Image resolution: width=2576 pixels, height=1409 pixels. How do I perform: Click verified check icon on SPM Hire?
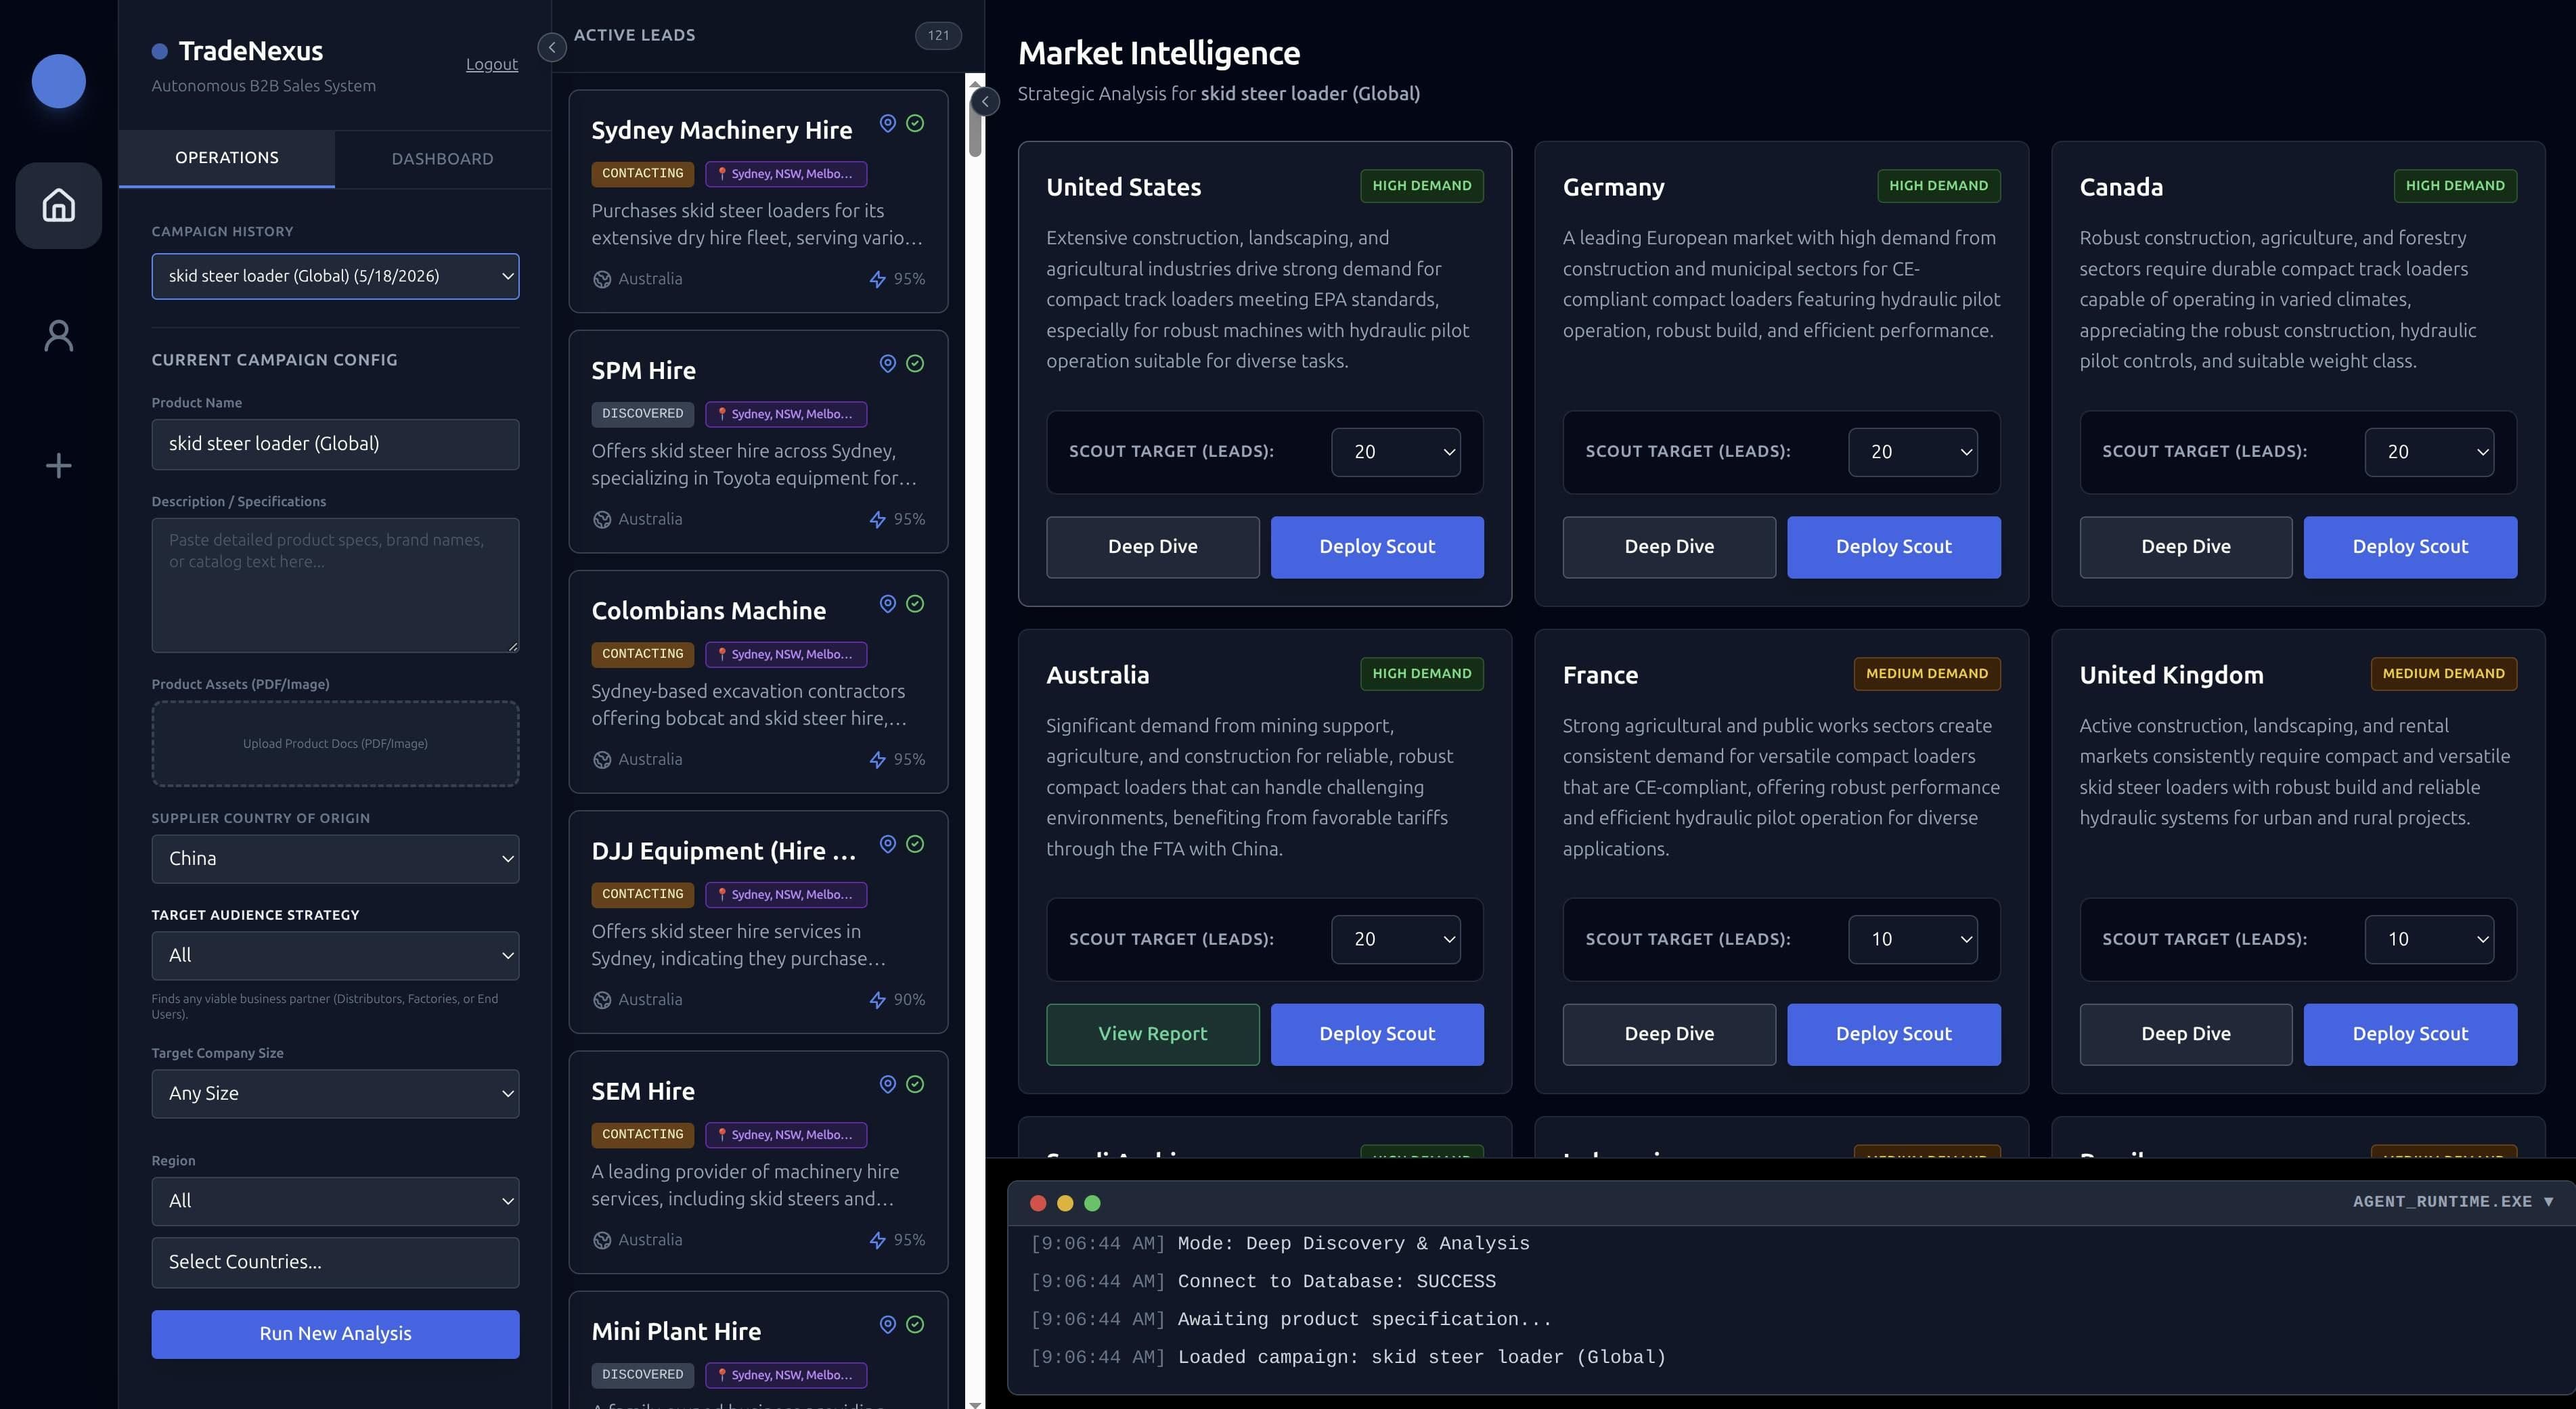(915, 363)
